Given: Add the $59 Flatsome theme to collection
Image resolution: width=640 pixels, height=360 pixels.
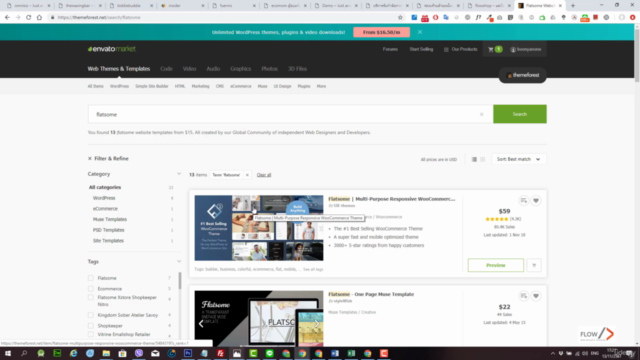Looking at the screenshot, I should coord(524,200).
